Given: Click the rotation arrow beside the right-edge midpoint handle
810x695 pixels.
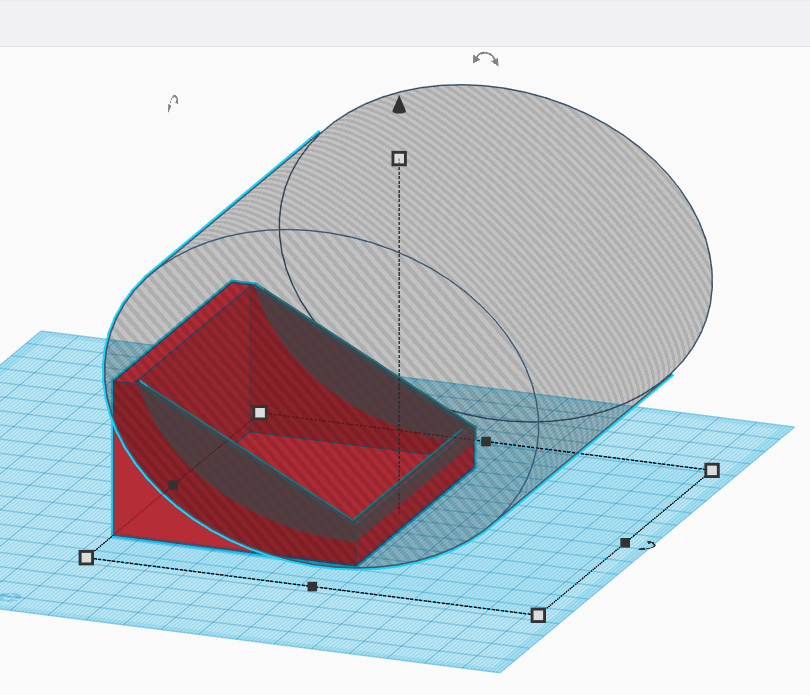Looking at the screenshot, I should pos(647,545).
